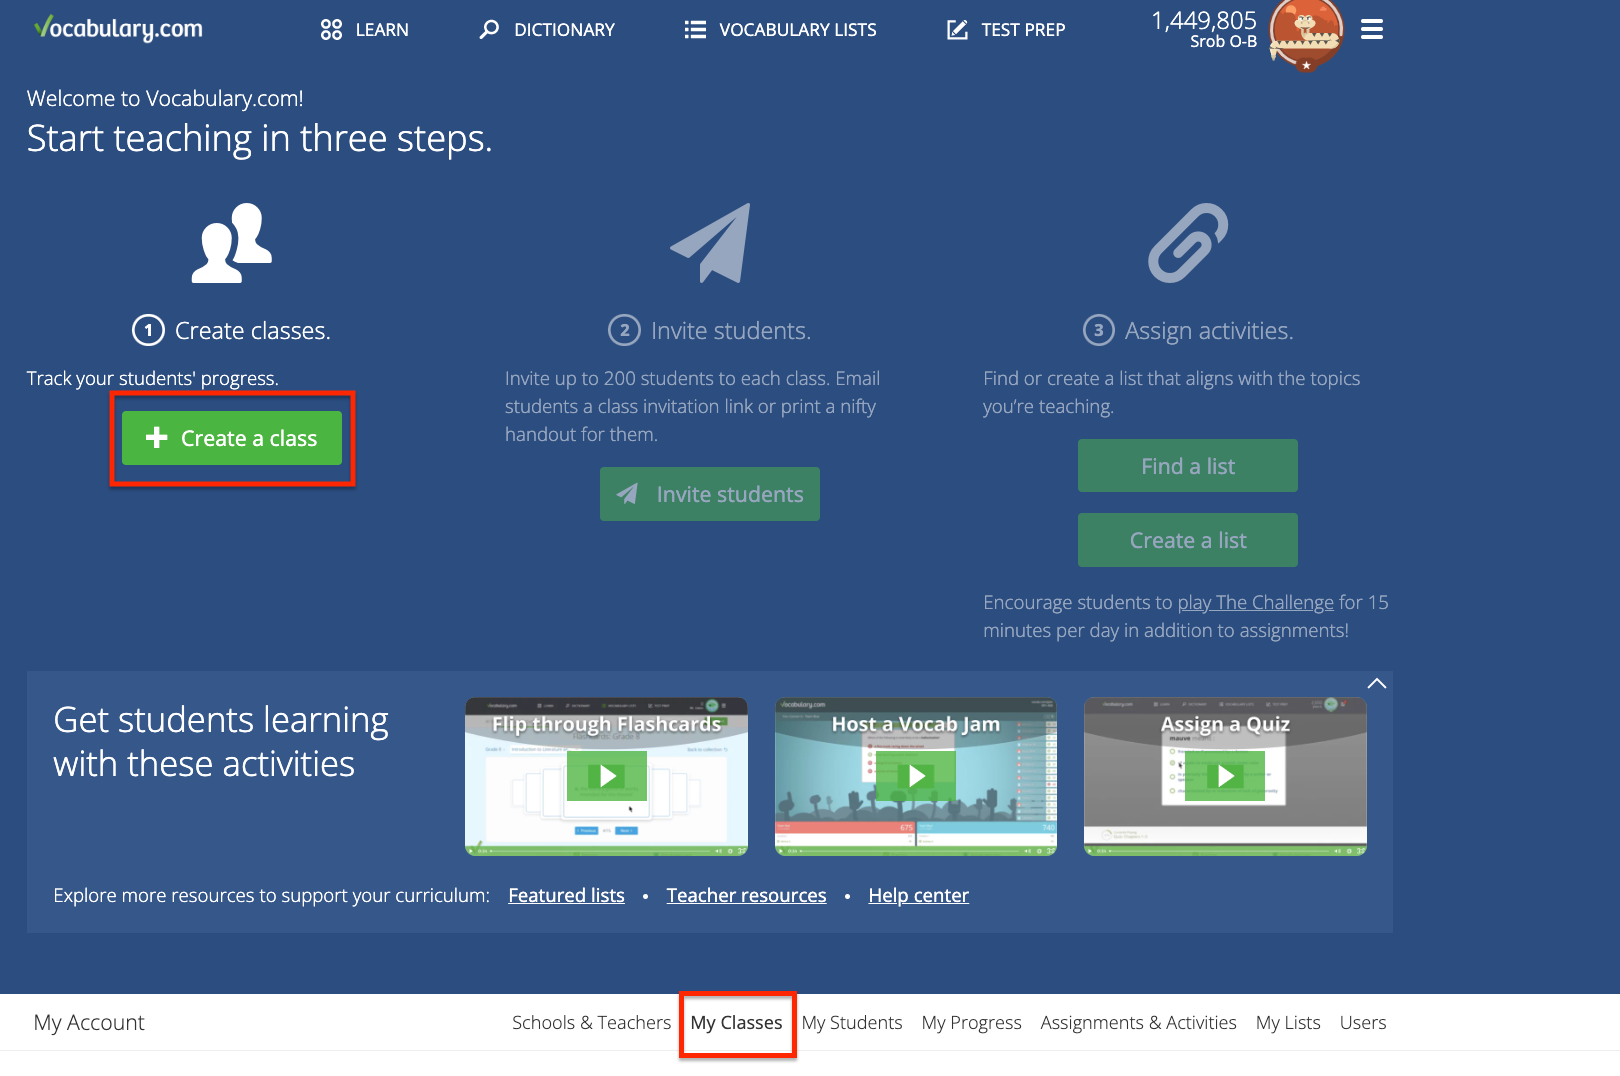Click the two-people create classes icon
This screenshot has height=1076, width=1620.
pyautogui.click(x=232, y=244)
